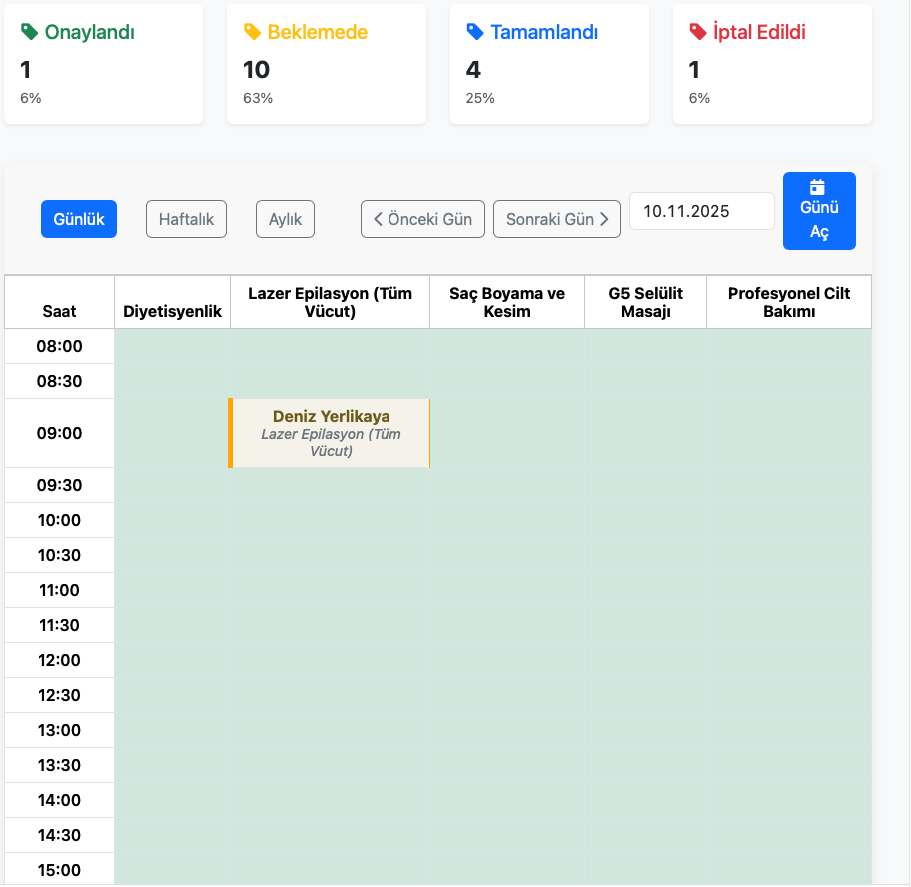
Task: Click the date field showing 10.11.2025
Action: (701, 211)
